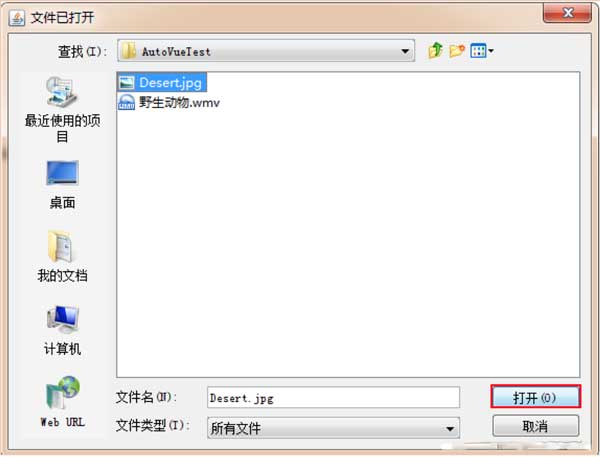Click the view menu grid icon
600x457 pixels.
pos(478,51)
